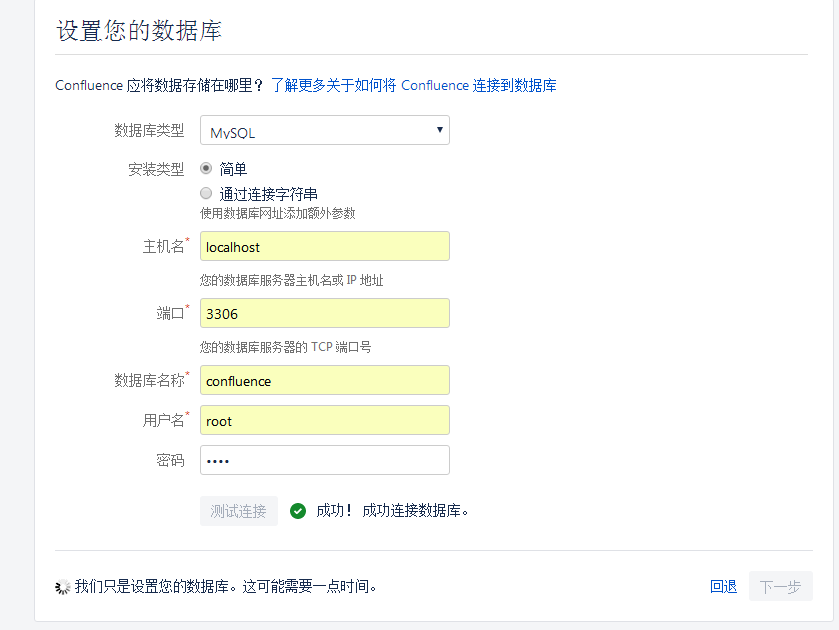Click the 端口 field showing 3306
This screenshot has height=630, width=839.
click(x=325, y=313)
